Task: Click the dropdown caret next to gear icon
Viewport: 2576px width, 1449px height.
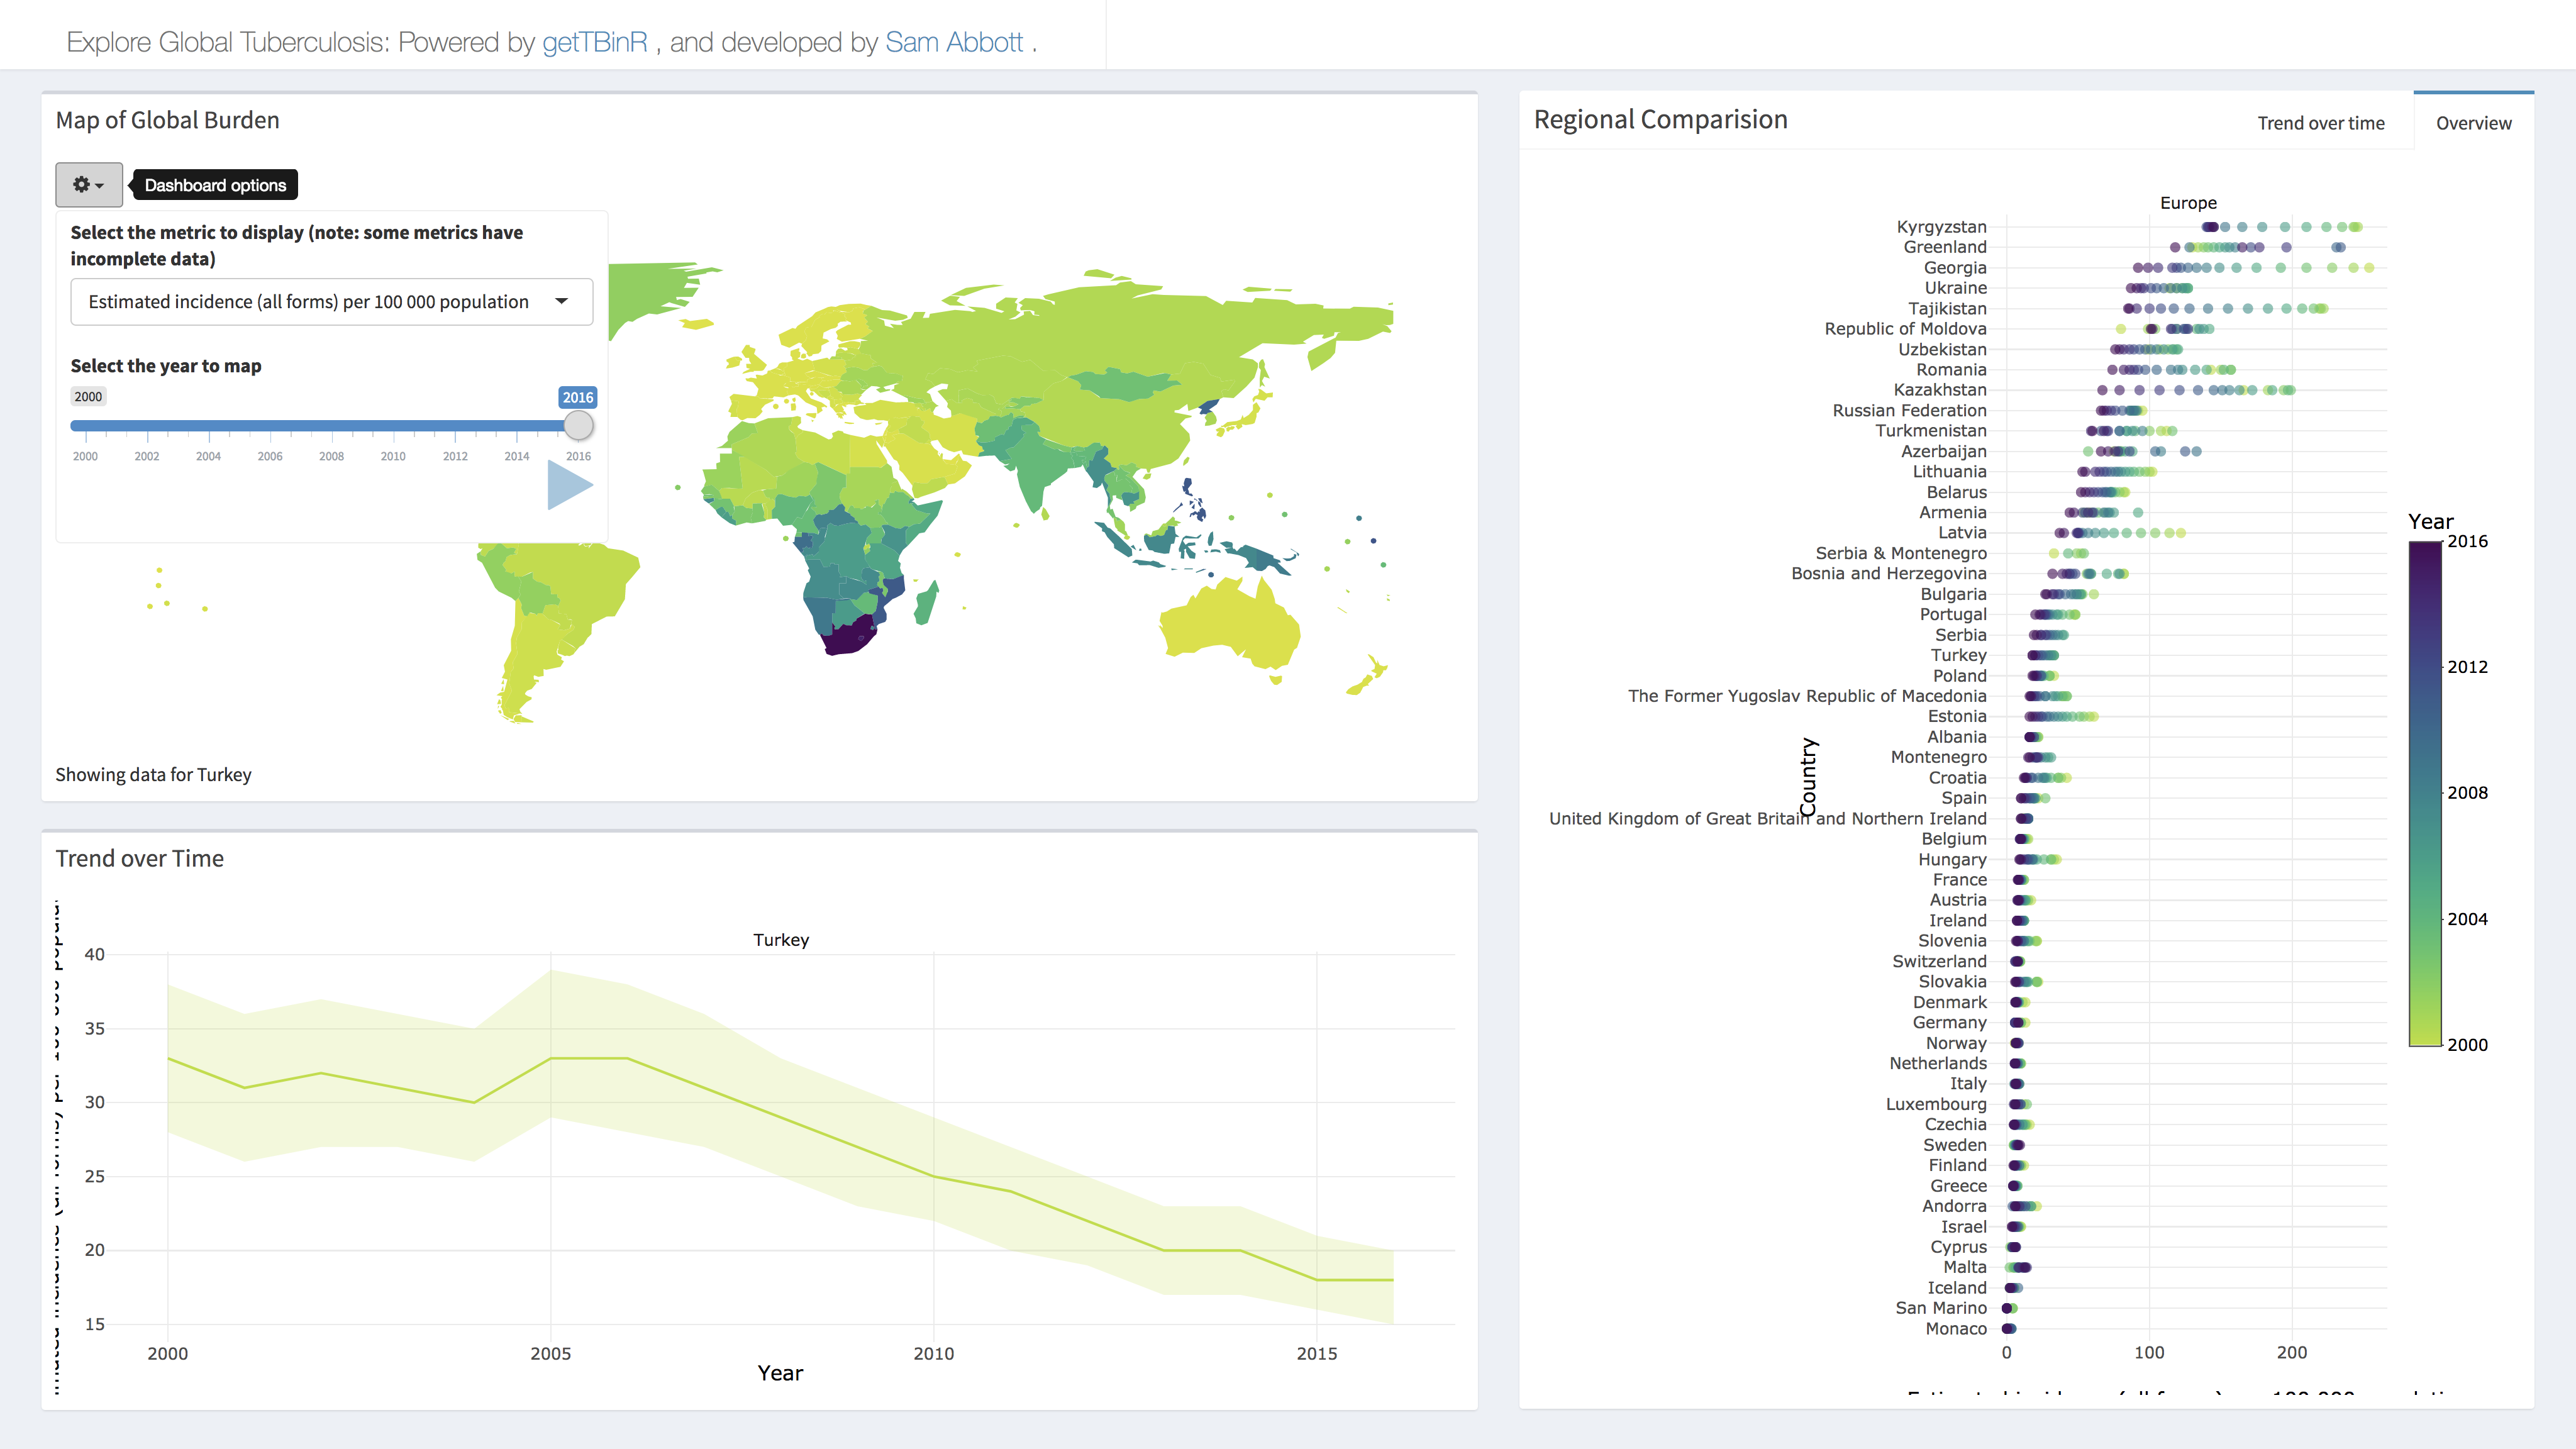Action: (99, 186)
